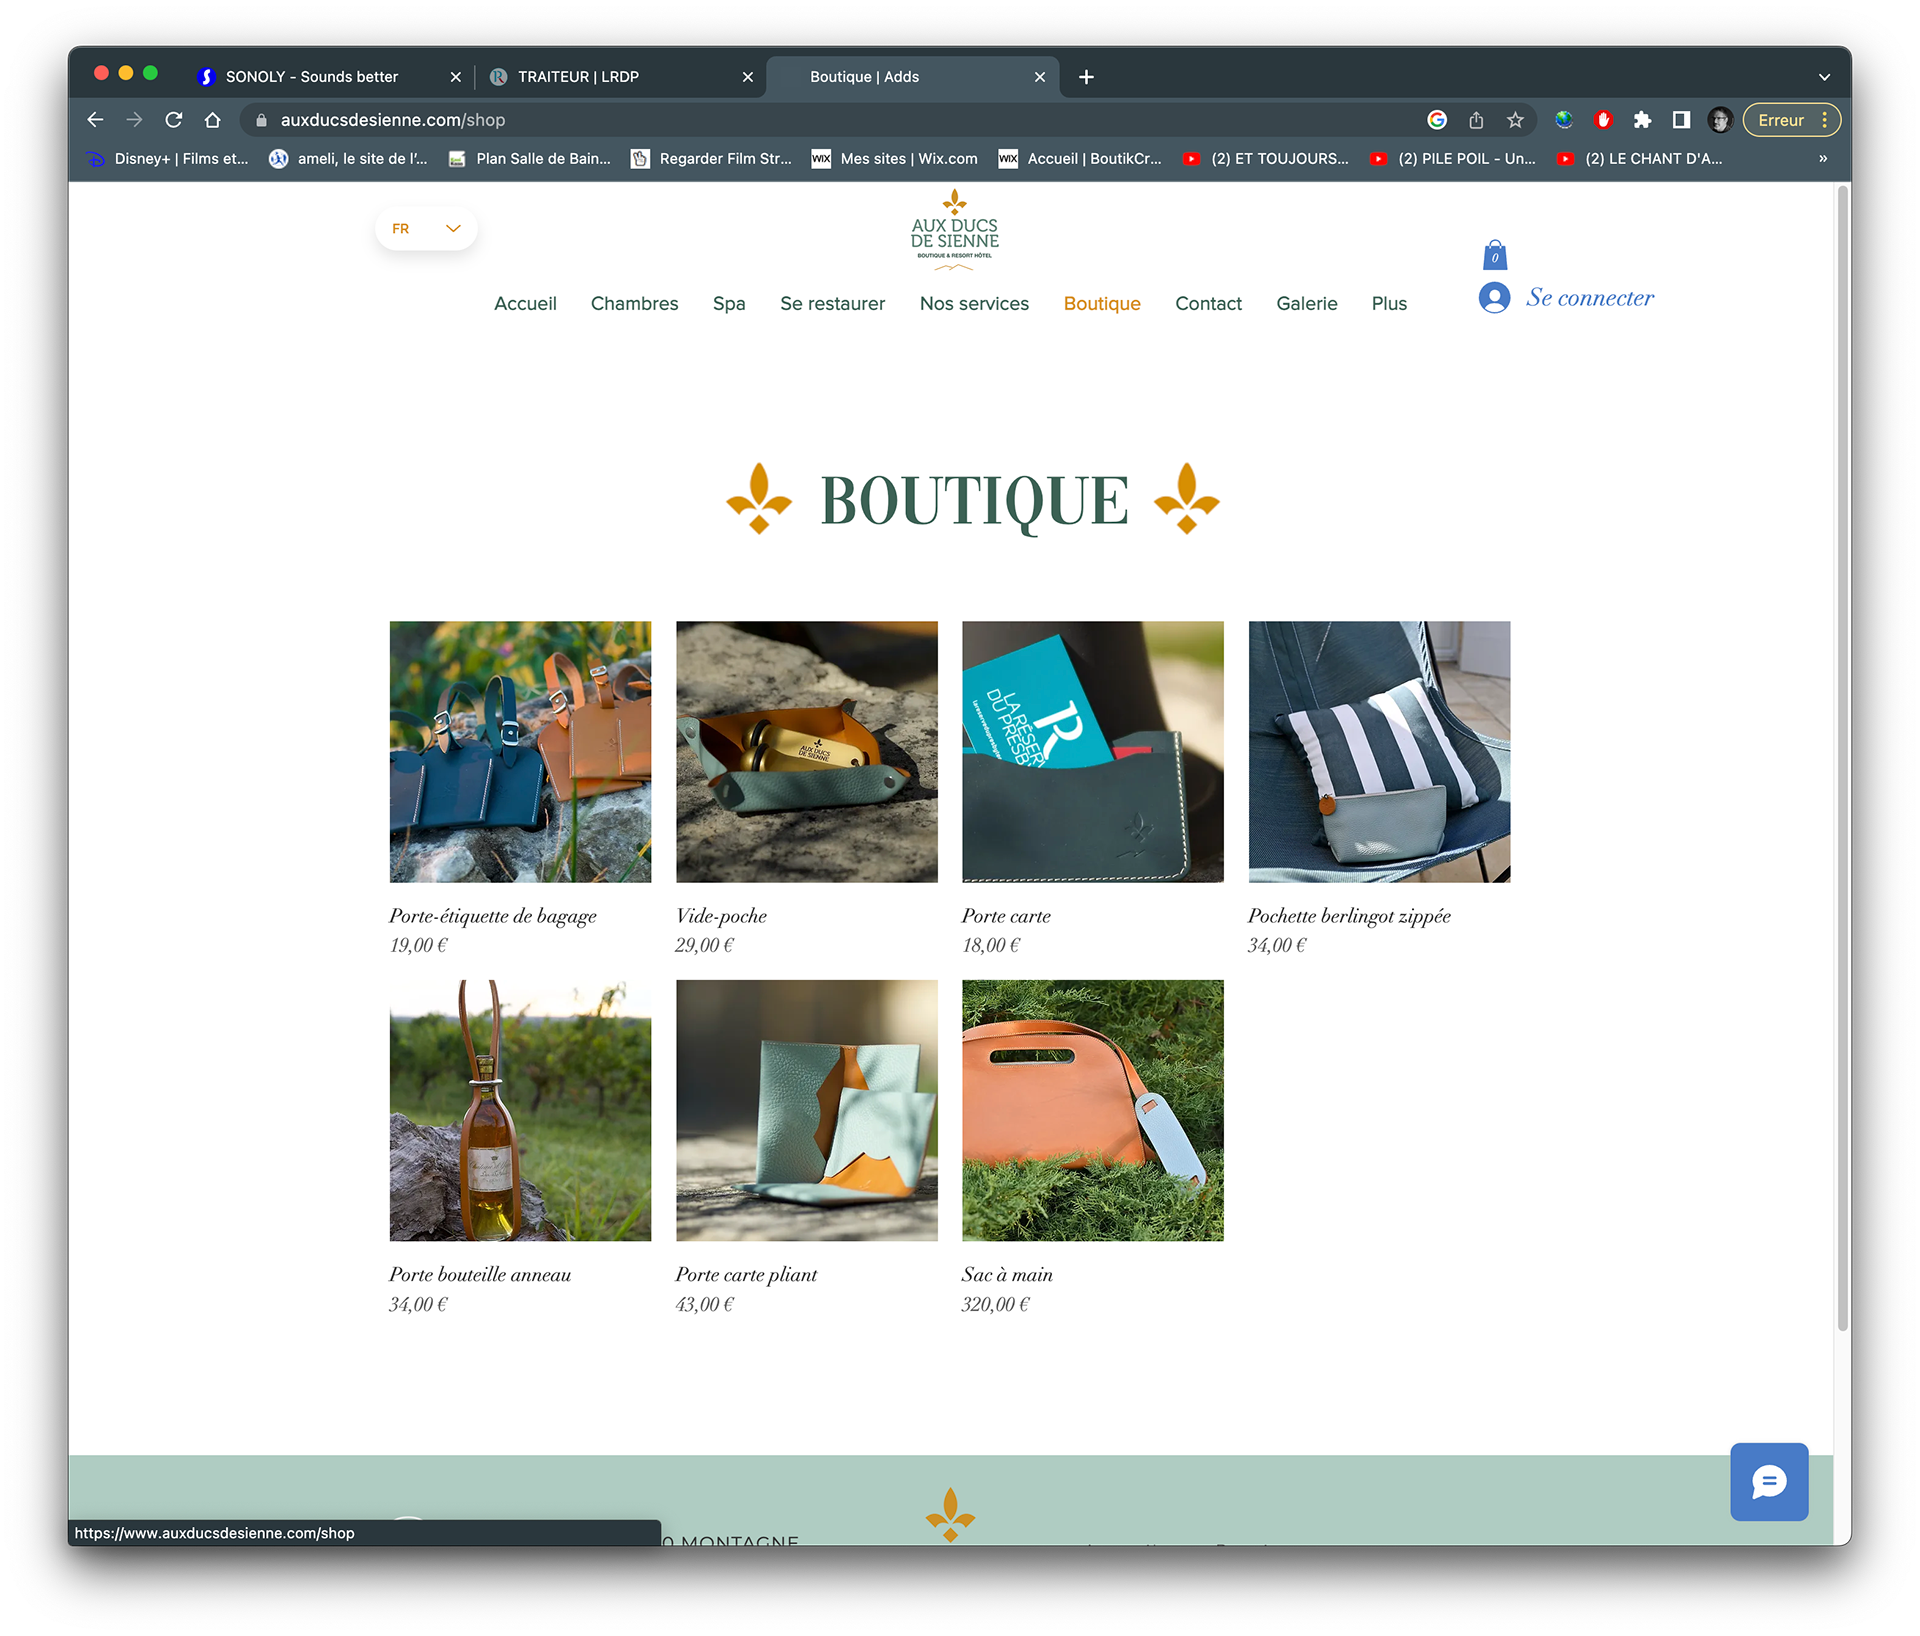Click Vide-poche product title
The width and height of the screenshot is (1920, 1636).
pos(721,916)
